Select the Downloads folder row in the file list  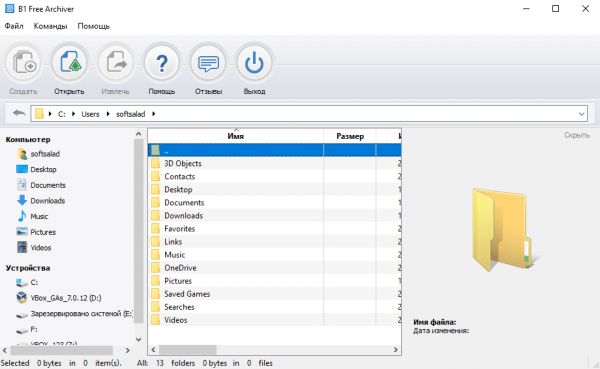(x=274, y=216)
